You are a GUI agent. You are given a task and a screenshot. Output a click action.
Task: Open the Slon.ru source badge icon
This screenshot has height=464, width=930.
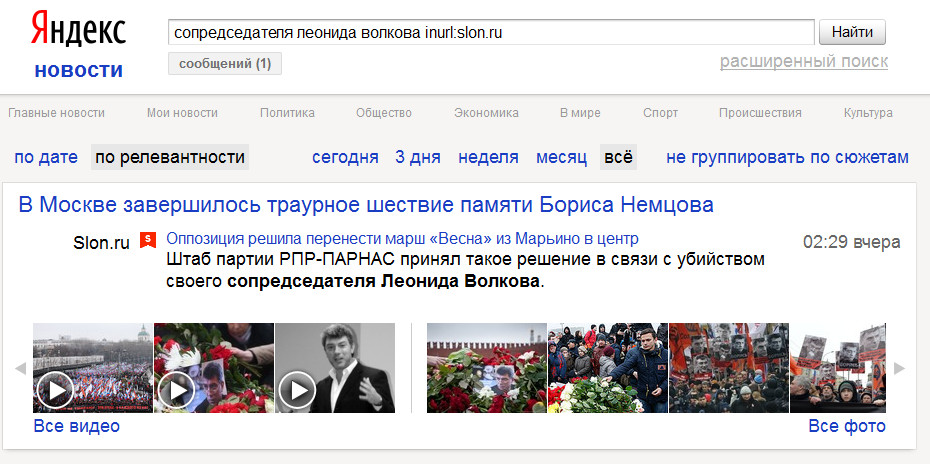(x=148, y=240)
